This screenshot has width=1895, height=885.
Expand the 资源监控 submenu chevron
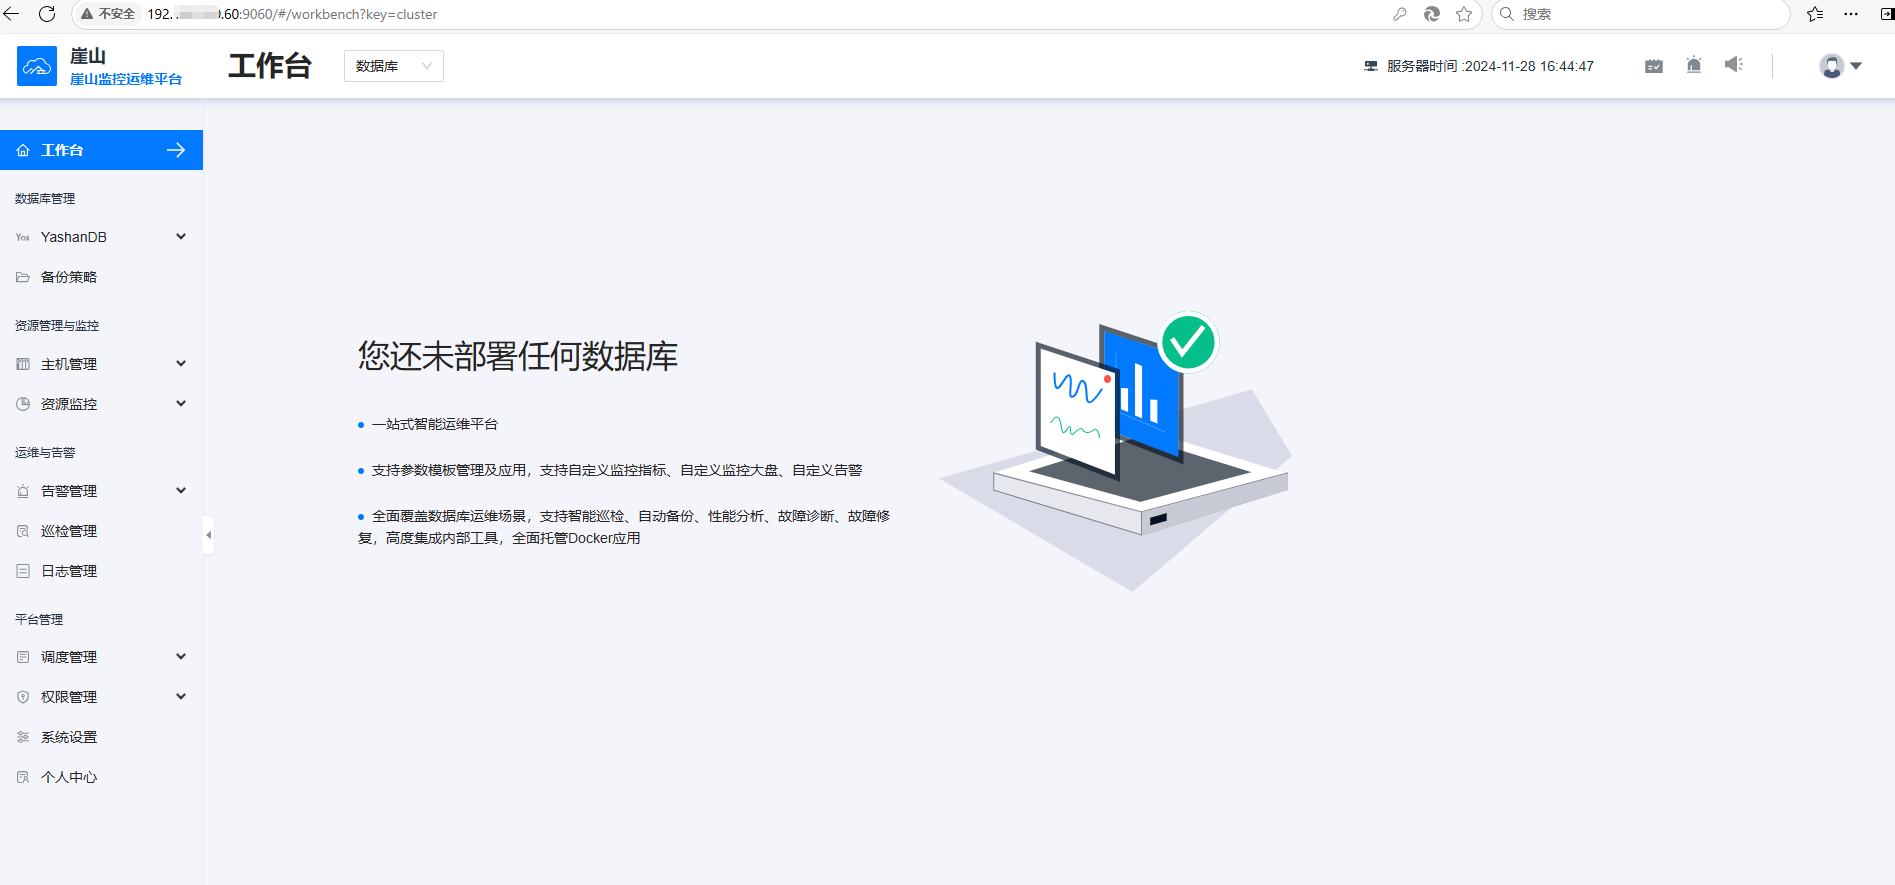[x=181, y=404]
